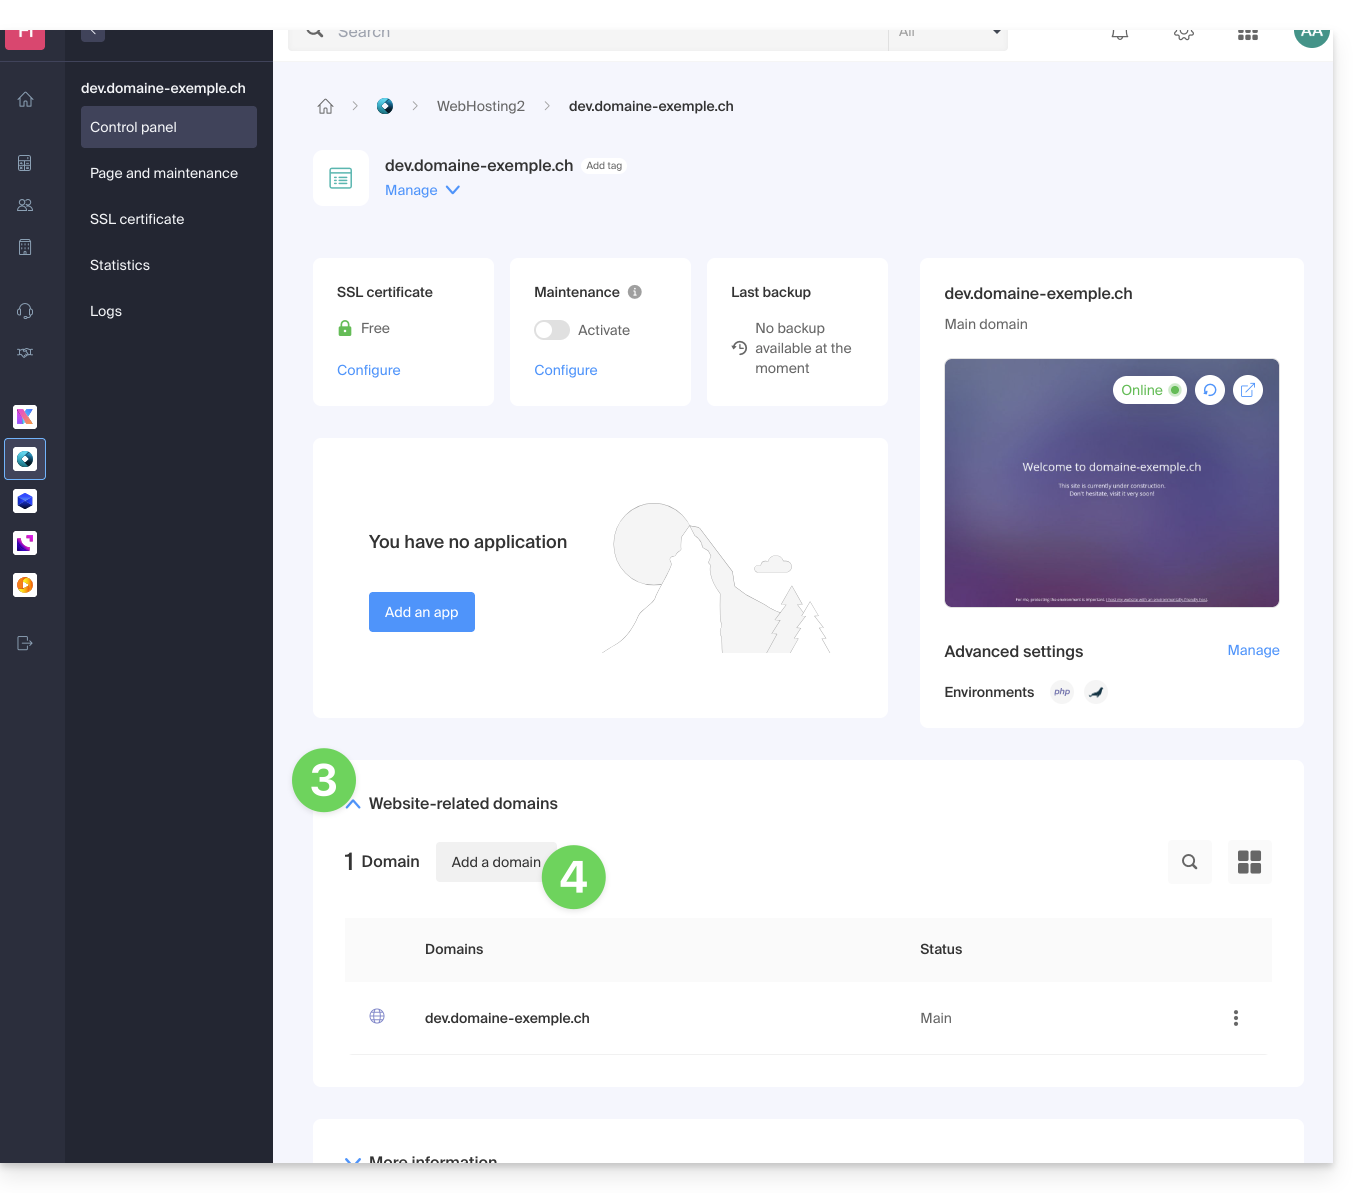Expand the More information section
This screenshot has height=1193, width=1363.
click(353, 1159)
